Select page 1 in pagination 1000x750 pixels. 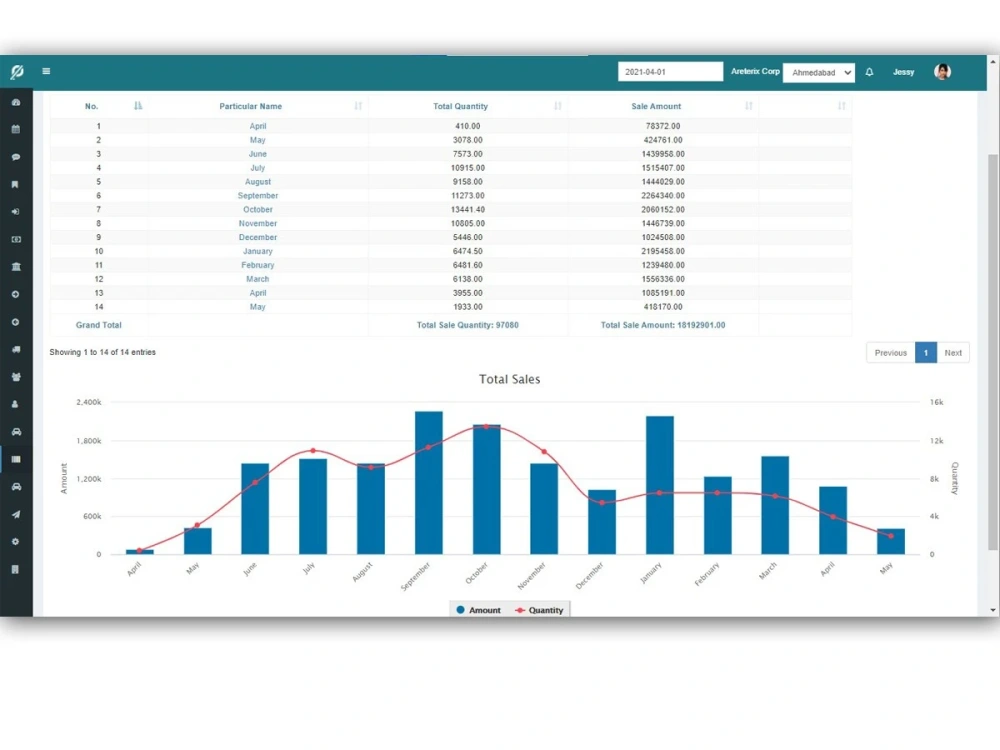pos(926,353)
